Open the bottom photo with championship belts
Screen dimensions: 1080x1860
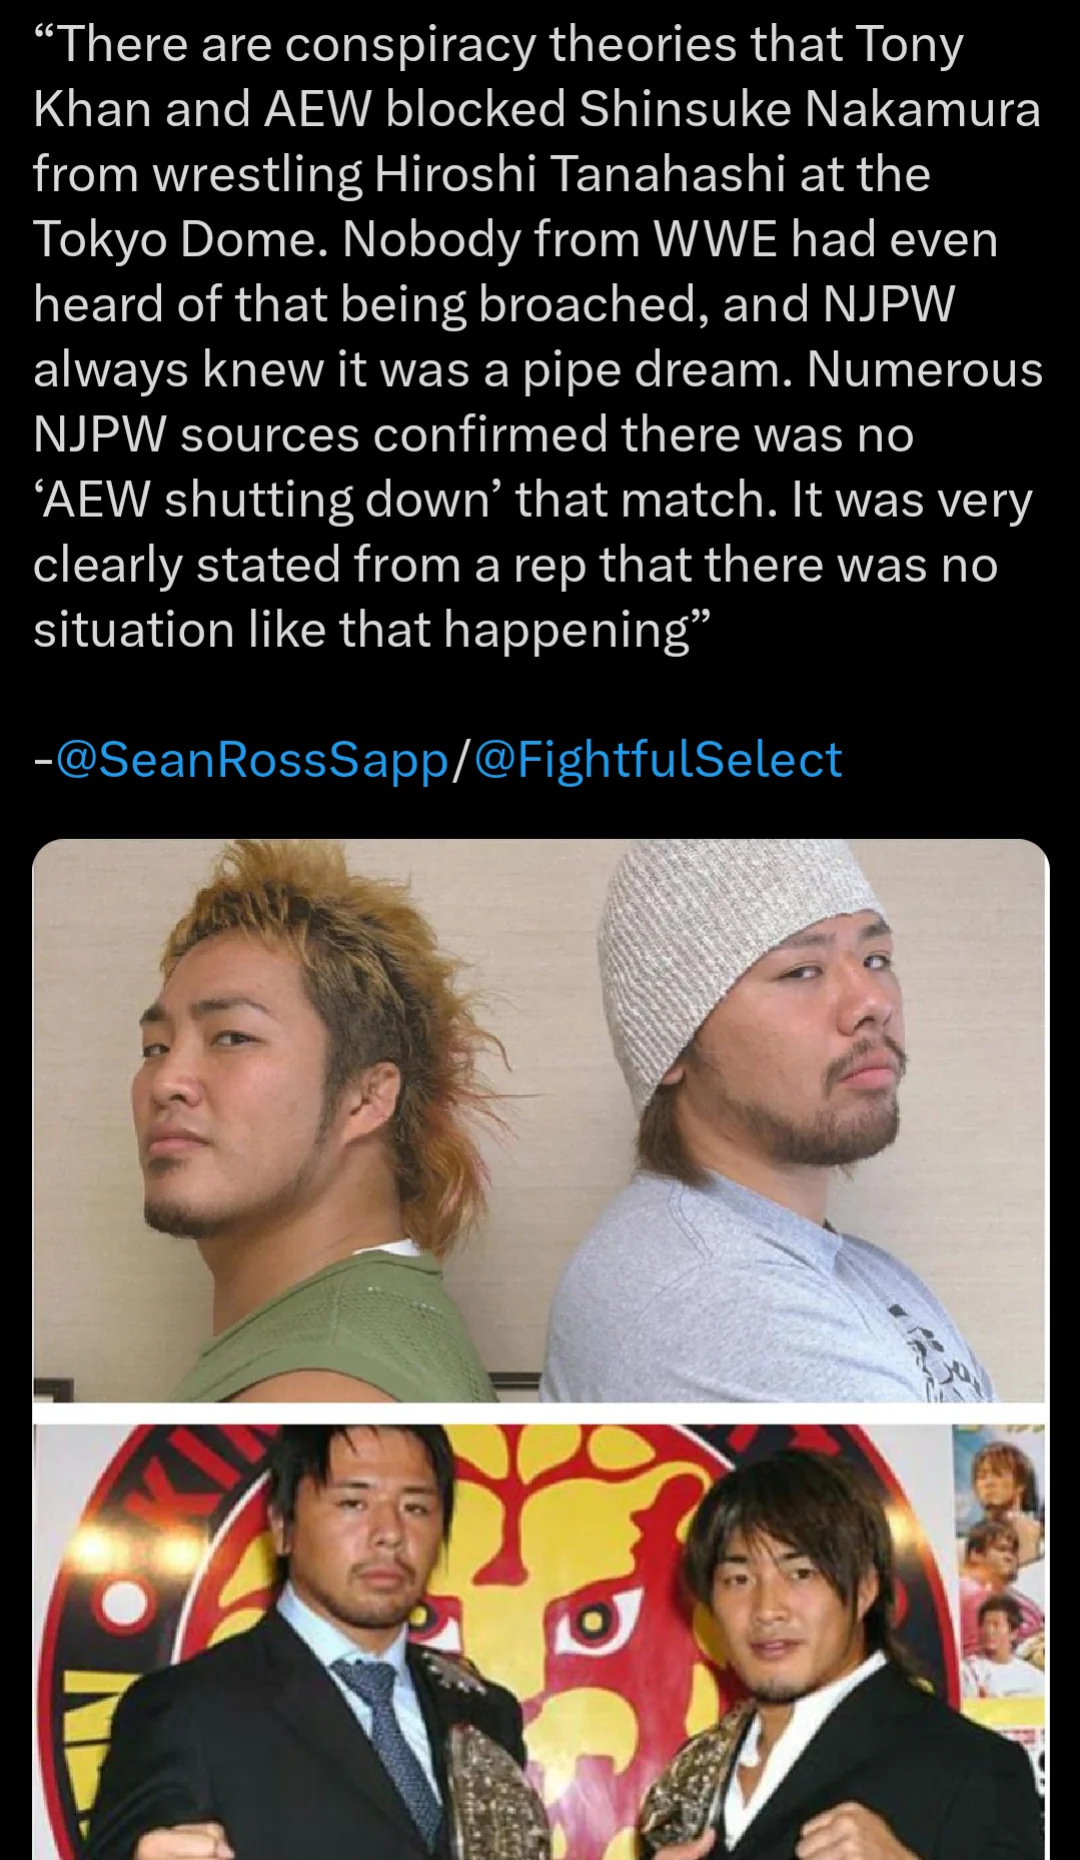coord(540,1642)
